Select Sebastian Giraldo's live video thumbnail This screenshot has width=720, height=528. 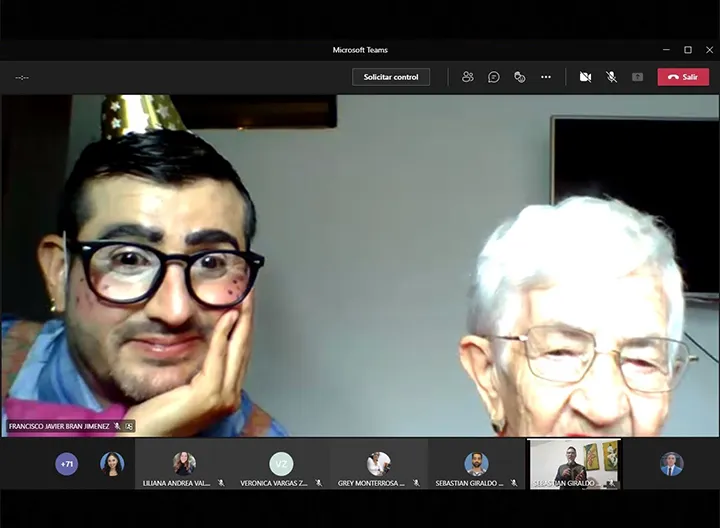[x=574, y=464]
